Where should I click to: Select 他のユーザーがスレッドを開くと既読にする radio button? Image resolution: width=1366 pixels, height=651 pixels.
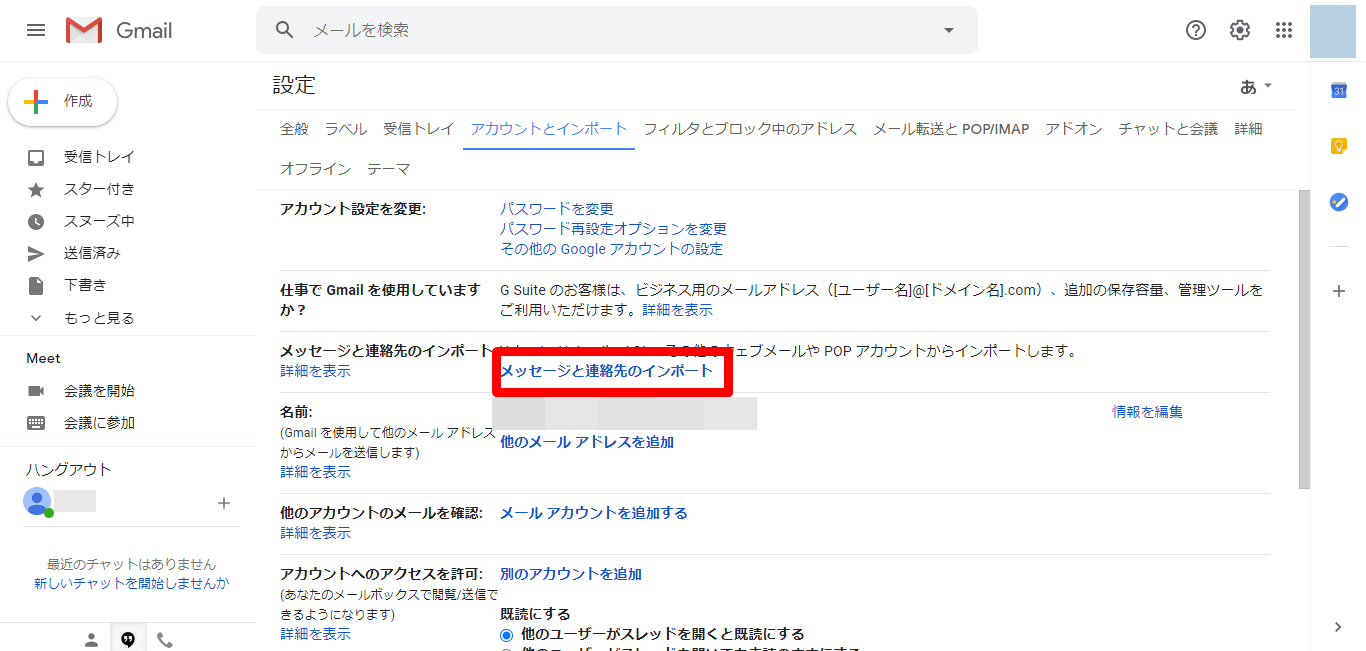pos(507,634)
